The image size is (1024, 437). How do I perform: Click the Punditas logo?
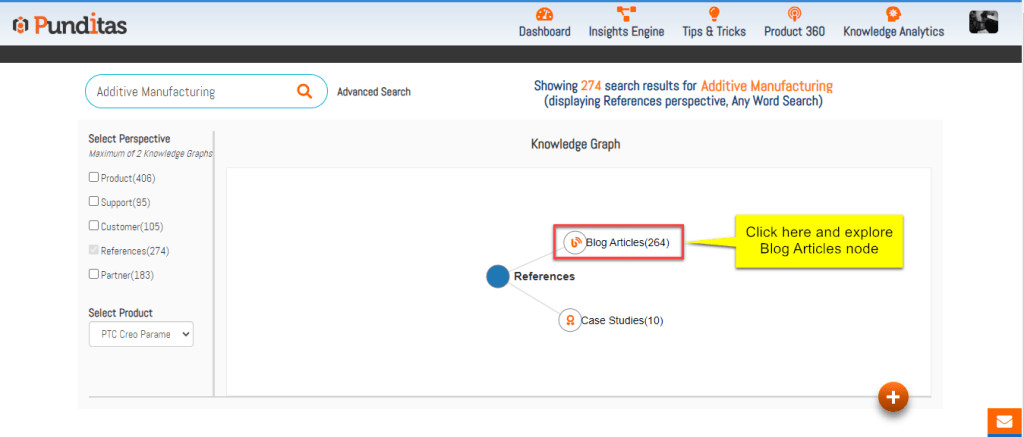(70, 25)
